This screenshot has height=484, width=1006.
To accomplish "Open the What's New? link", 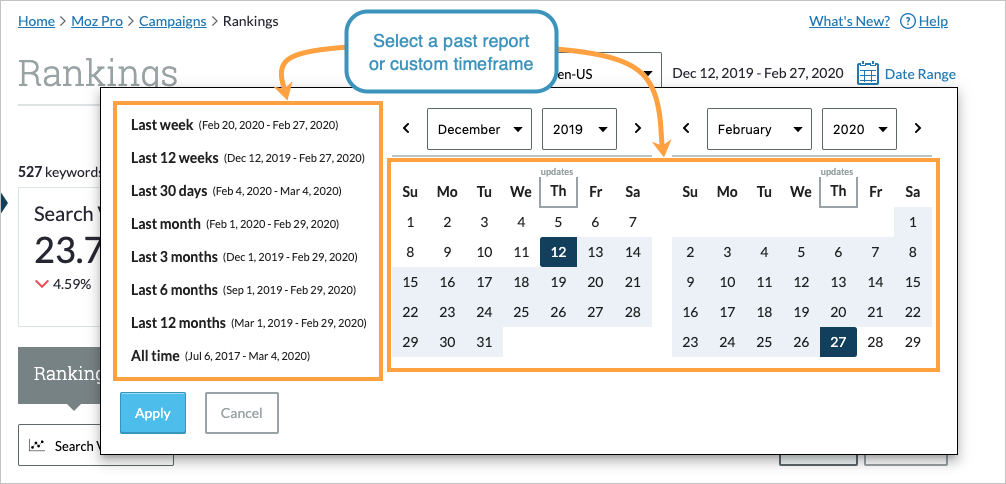I will pos(847,21).
